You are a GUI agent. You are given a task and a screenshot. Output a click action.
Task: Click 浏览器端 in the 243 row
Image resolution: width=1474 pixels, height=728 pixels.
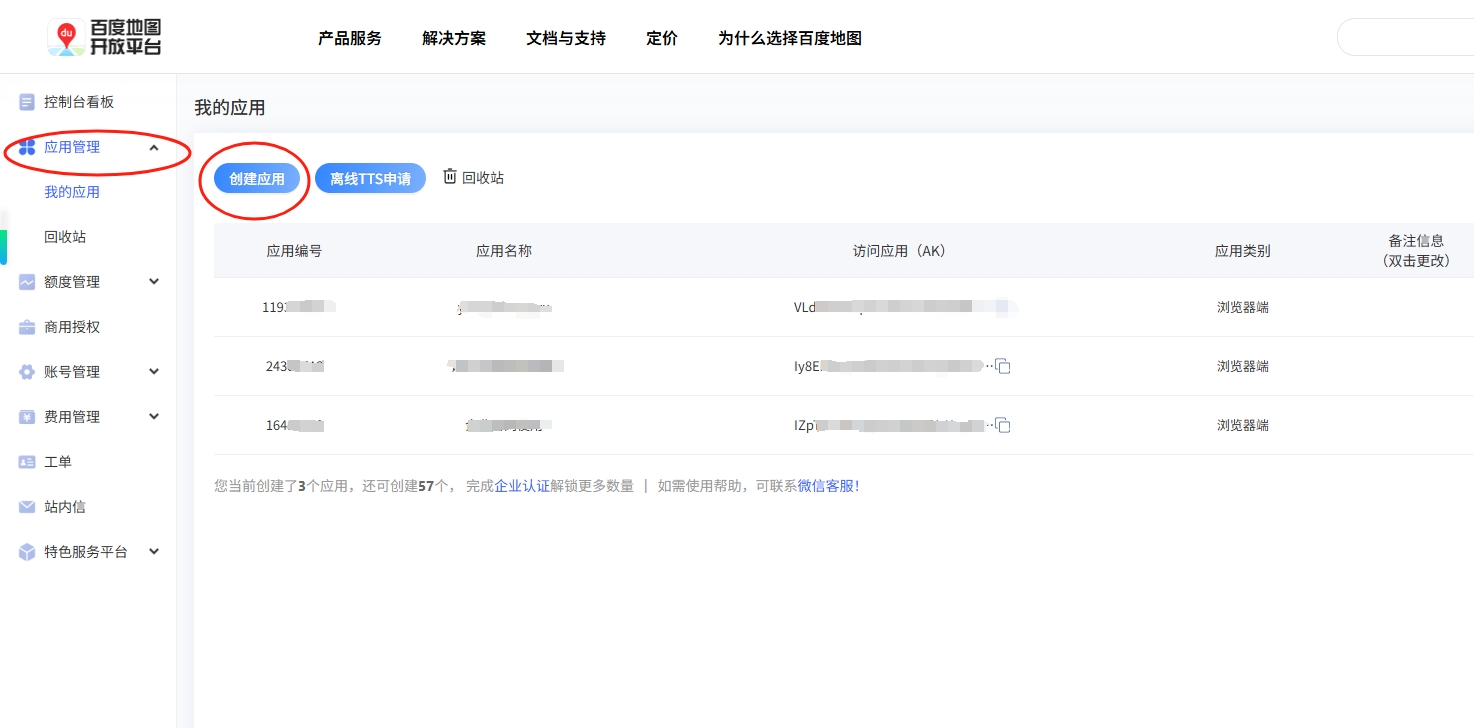tap(1243, 366)
